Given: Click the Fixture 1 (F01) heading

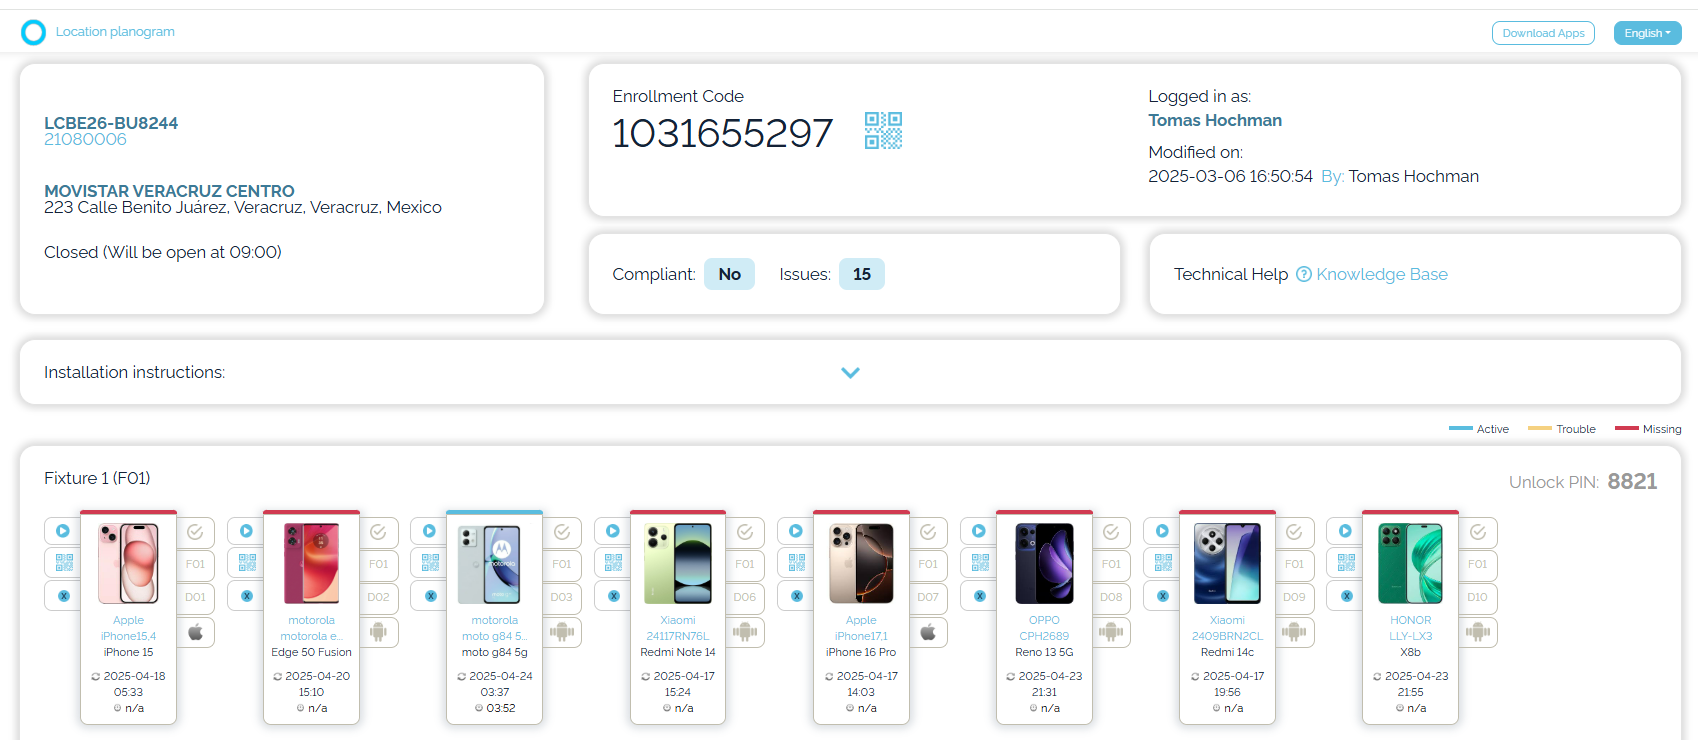Looking at the screenshot, I should pos(97,478).
